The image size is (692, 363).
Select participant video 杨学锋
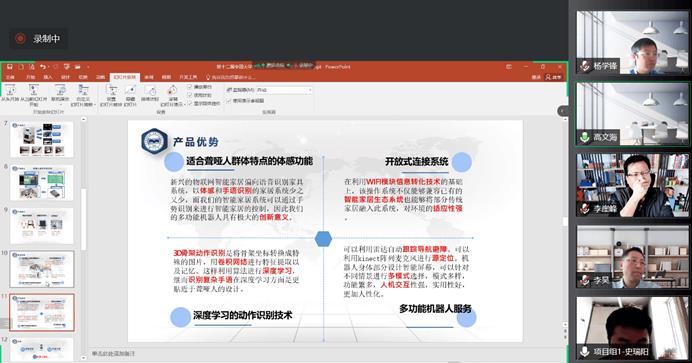632,42
